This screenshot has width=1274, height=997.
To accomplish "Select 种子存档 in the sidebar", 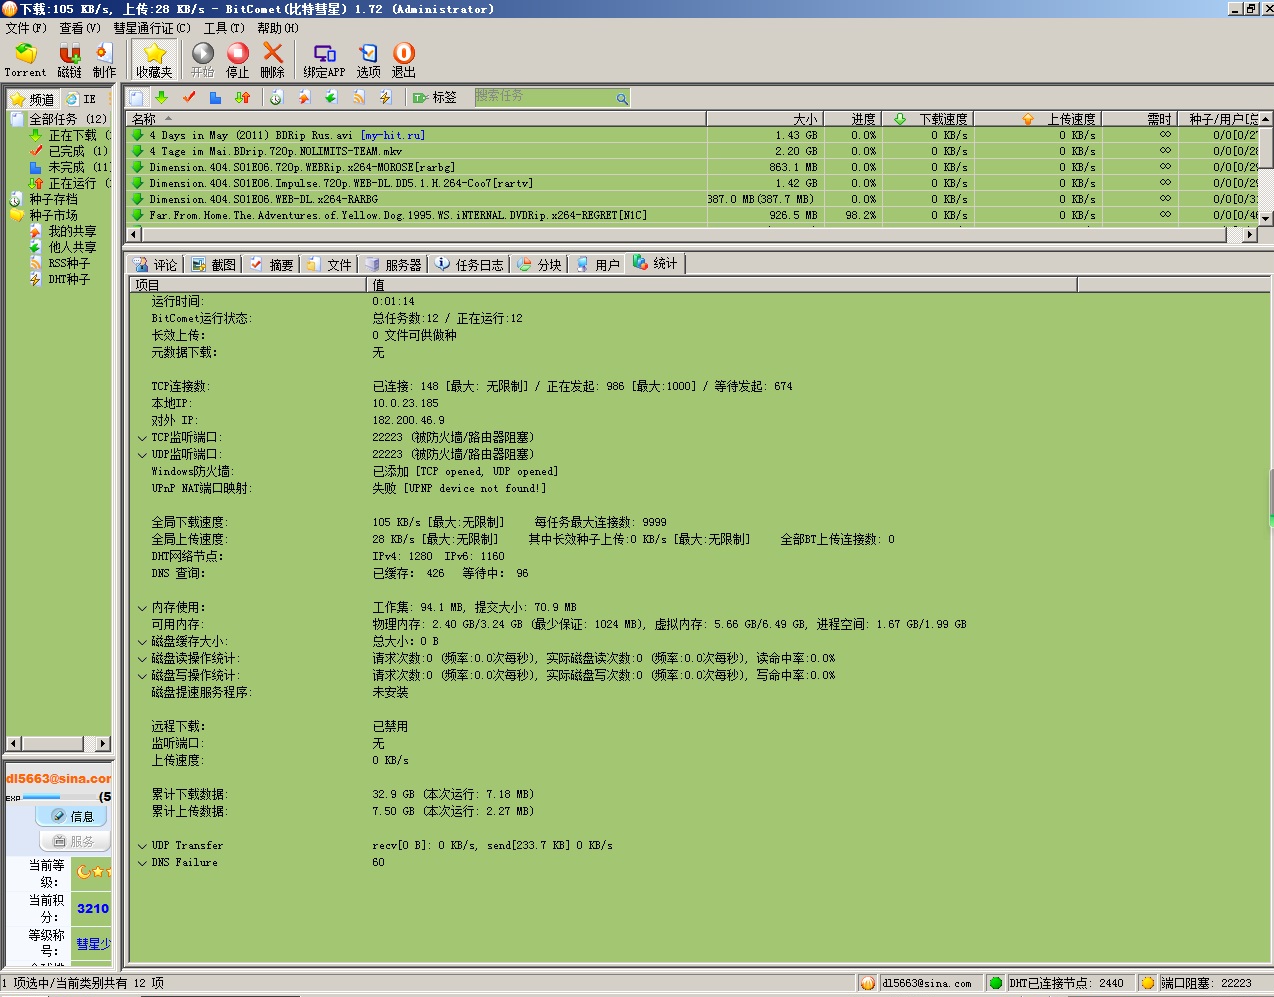I will [x=53, y=199].
